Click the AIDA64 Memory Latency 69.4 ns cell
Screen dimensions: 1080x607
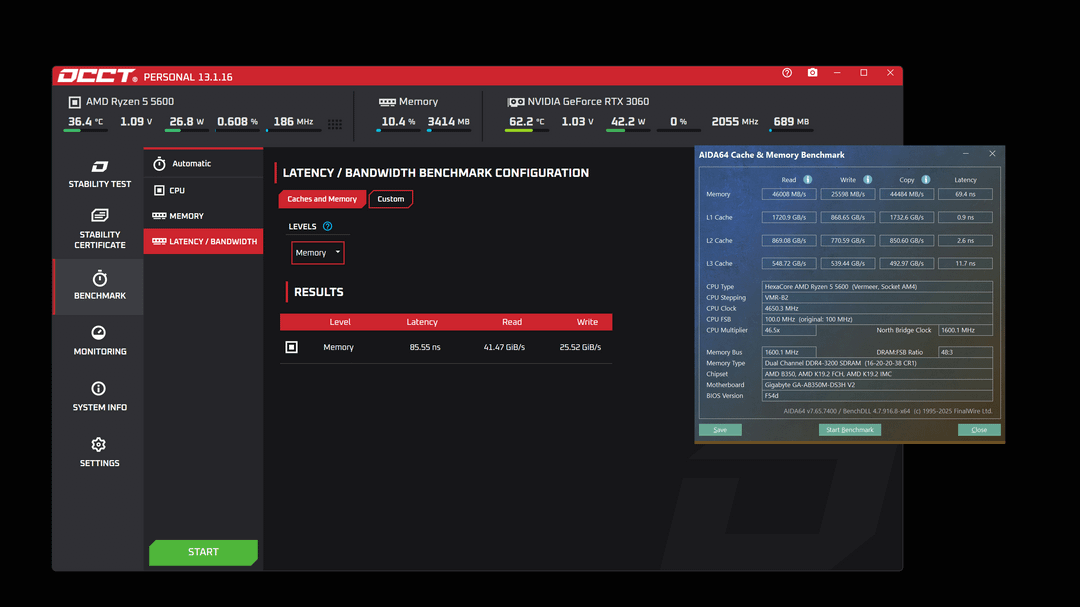(x=965, y=194)
